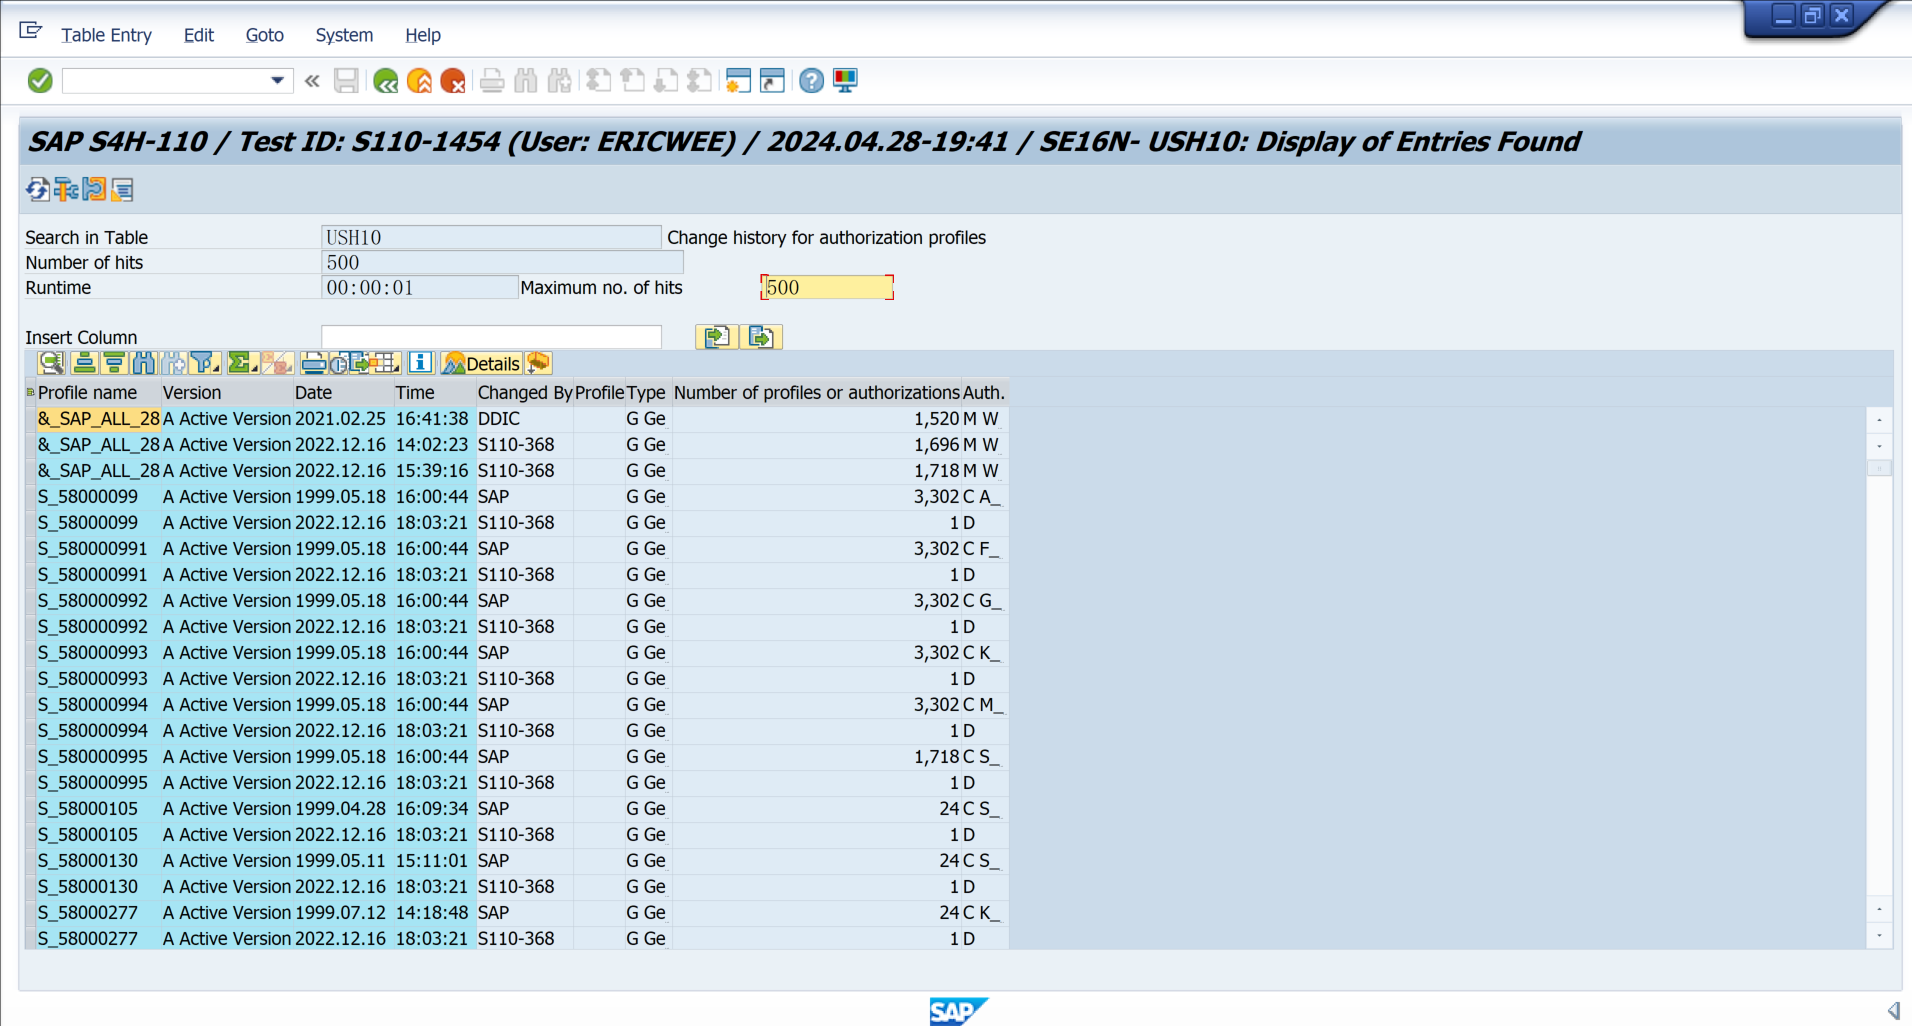Click Sort Descending icon in ALV toolbar
Viewport: 1912px width, 1026px height.
114,363
